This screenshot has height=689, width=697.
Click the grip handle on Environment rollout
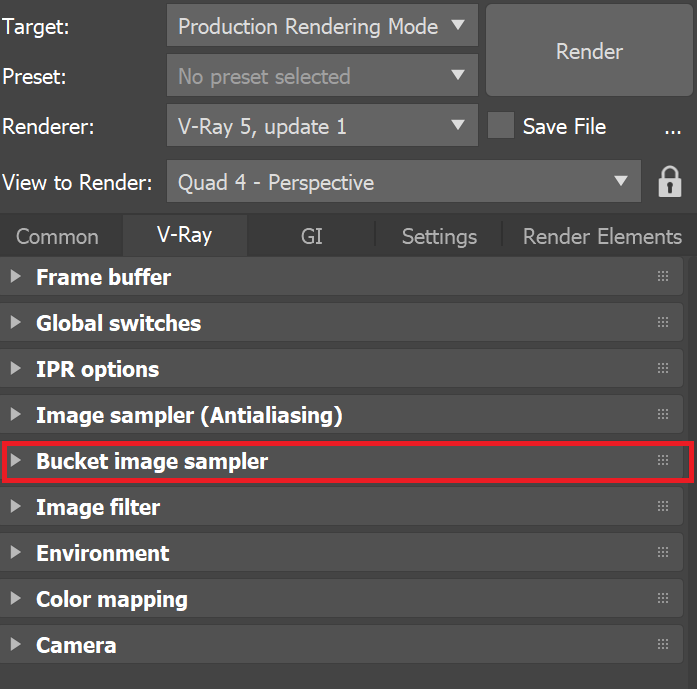662,553
